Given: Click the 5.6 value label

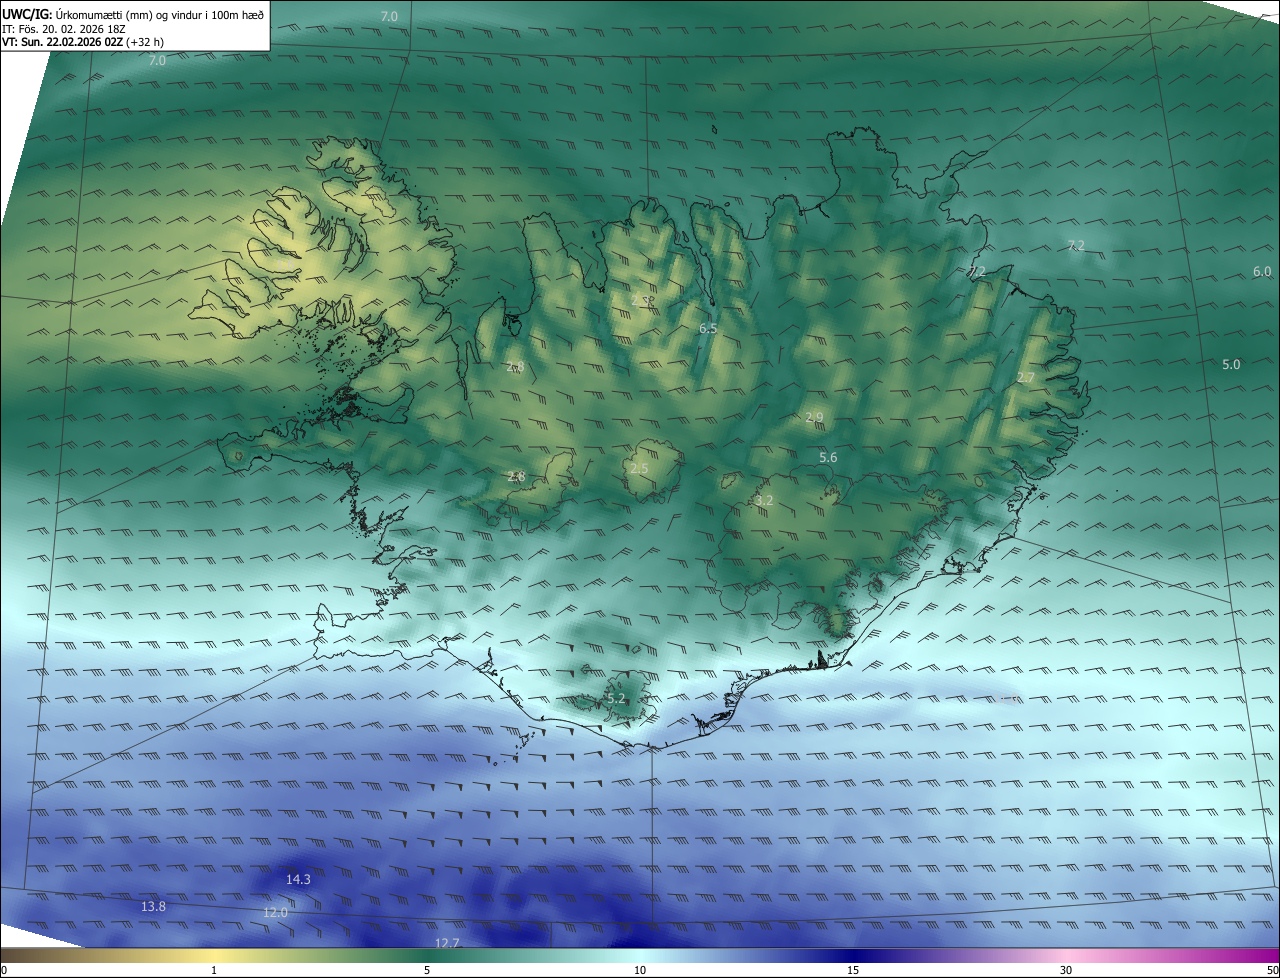Looking at the screenshot, I should [828, 457].
